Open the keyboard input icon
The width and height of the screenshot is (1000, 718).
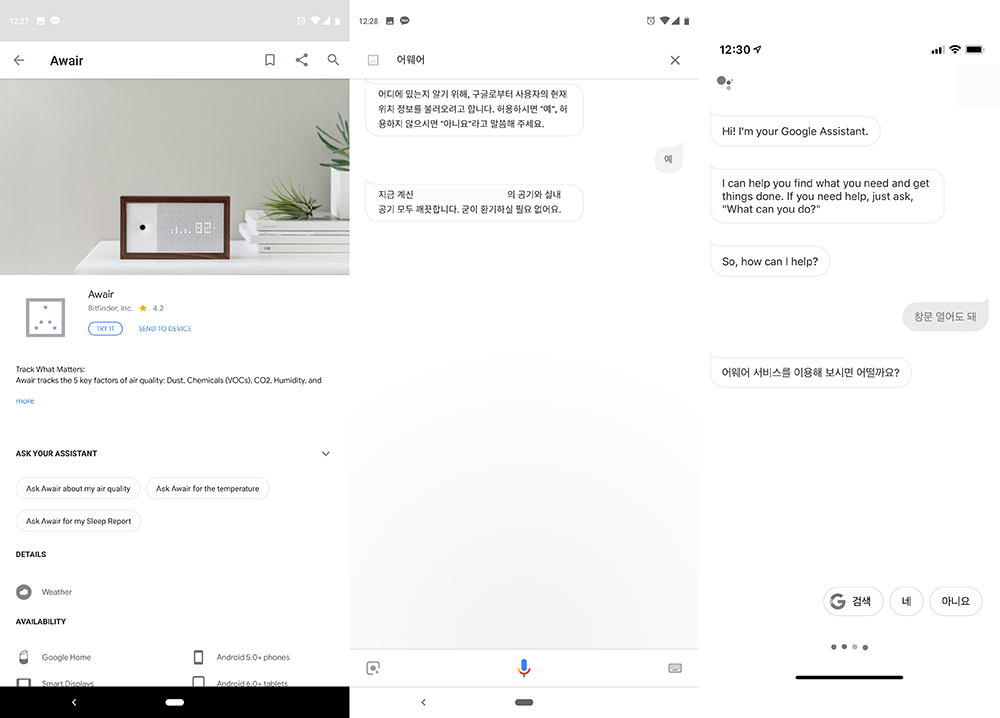[x=675, y=668]
